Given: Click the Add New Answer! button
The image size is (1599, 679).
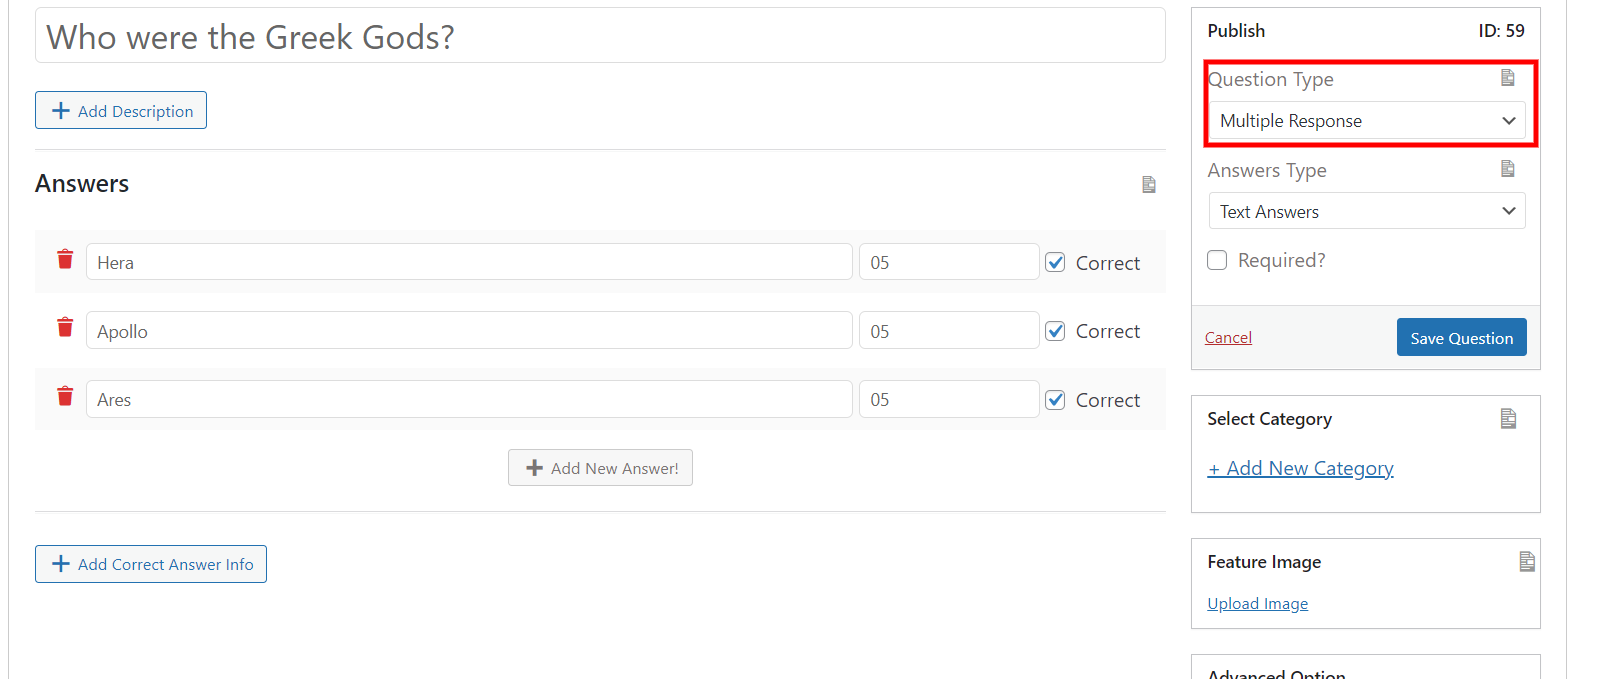Looking at the screenshot, I should click(600, 468).
